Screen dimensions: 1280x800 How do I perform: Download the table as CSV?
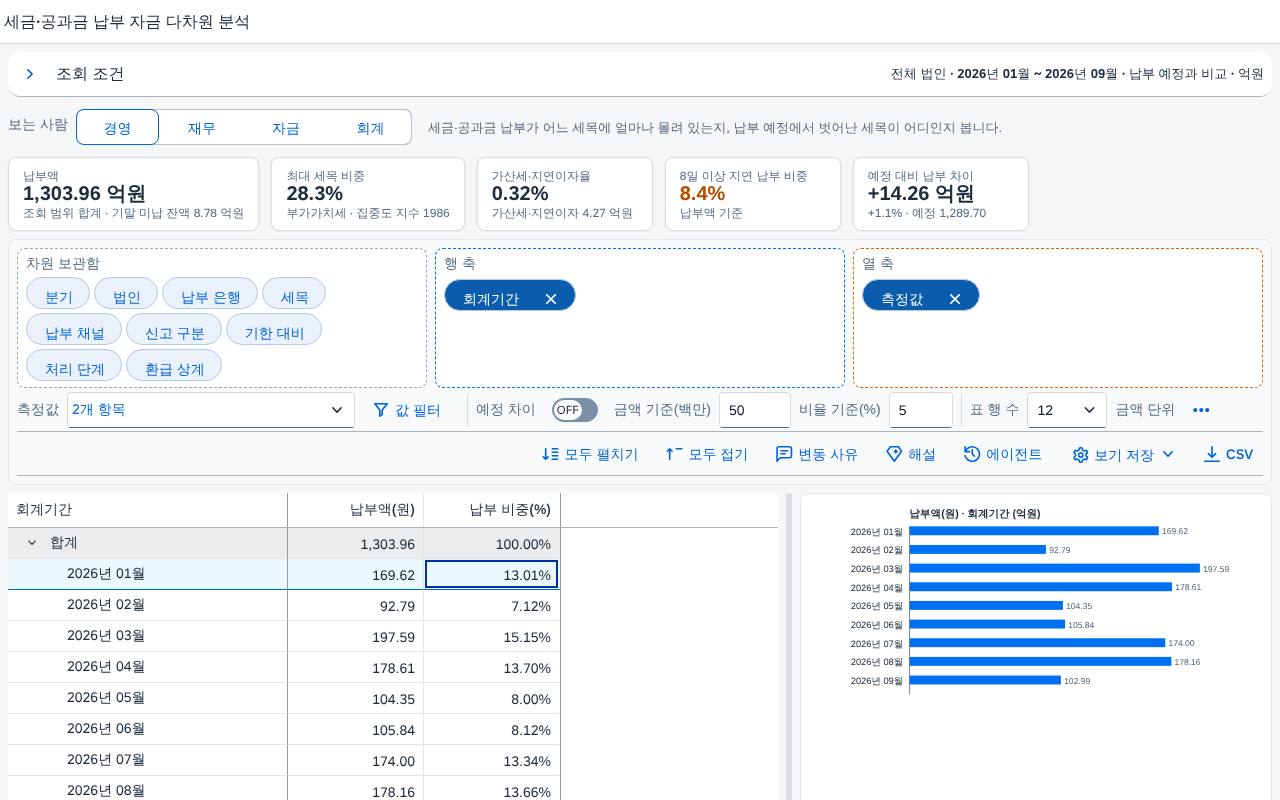(1228, 454)
